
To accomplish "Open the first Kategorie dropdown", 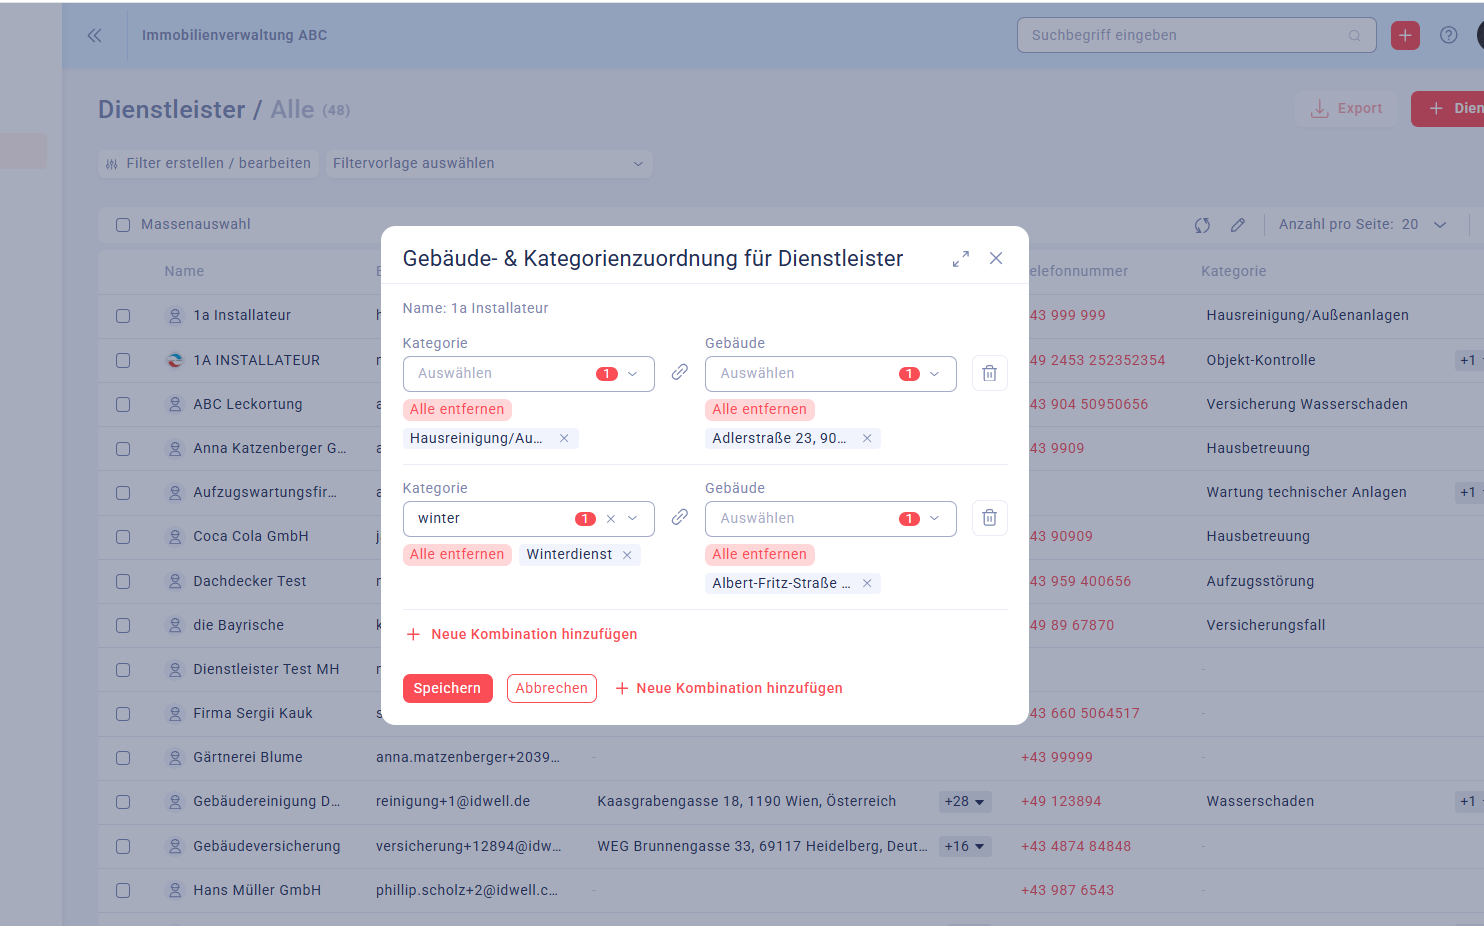I will [528, 374].
